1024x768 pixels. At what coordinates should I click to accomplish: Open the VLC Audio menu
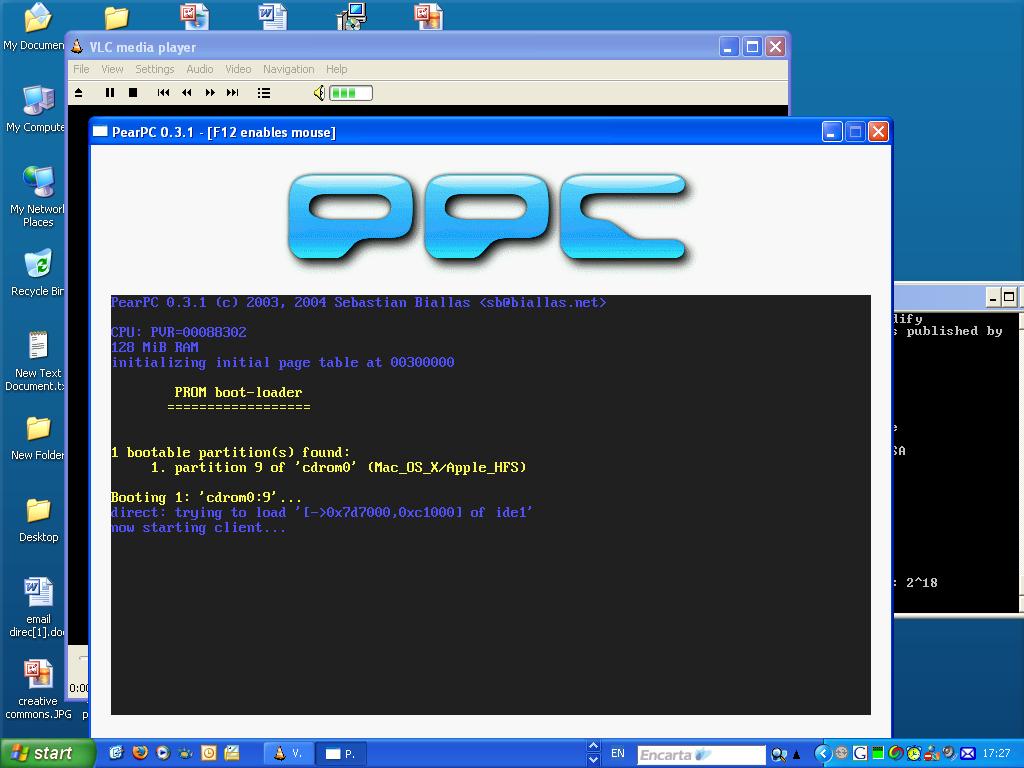(x=200, y=69)
